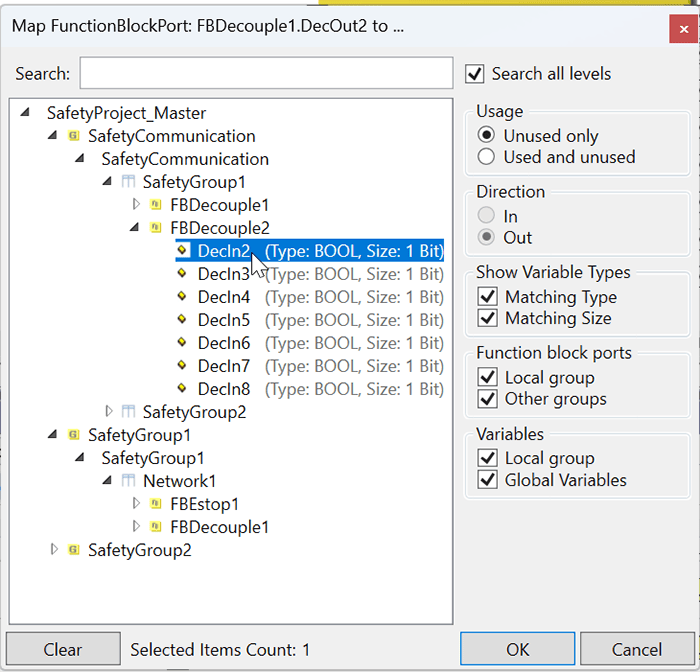Click the Network1 table icon

(x=128, y=481)
